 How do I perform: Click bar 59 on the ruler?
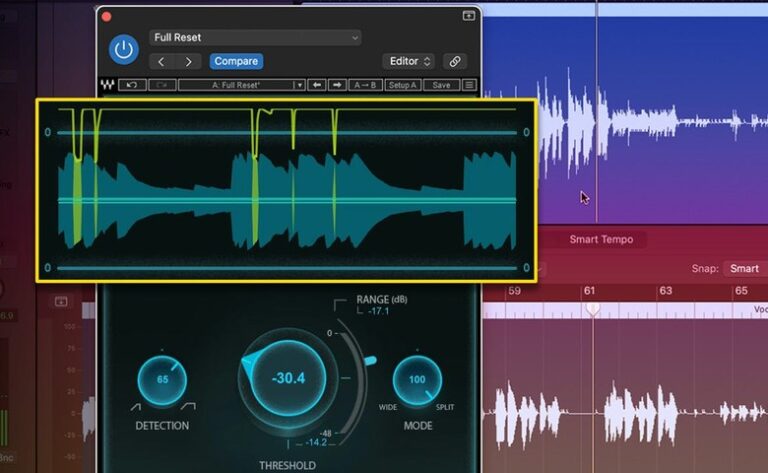[514, 291]
